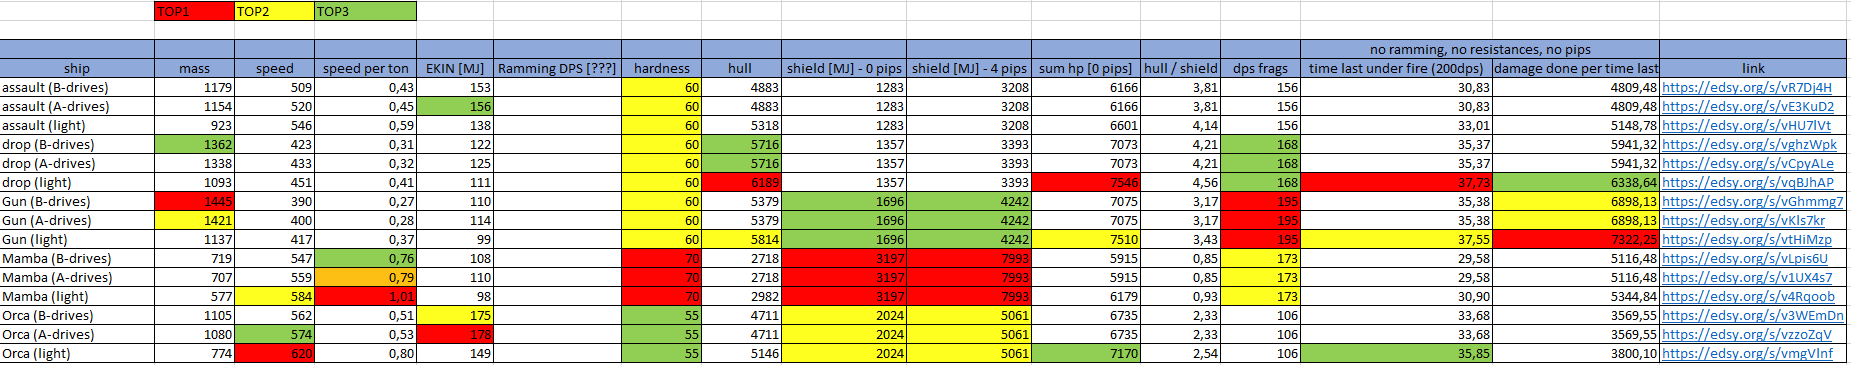Select the red 620 speed cell for Orca (light)
1851x365 pixels.
274,353
